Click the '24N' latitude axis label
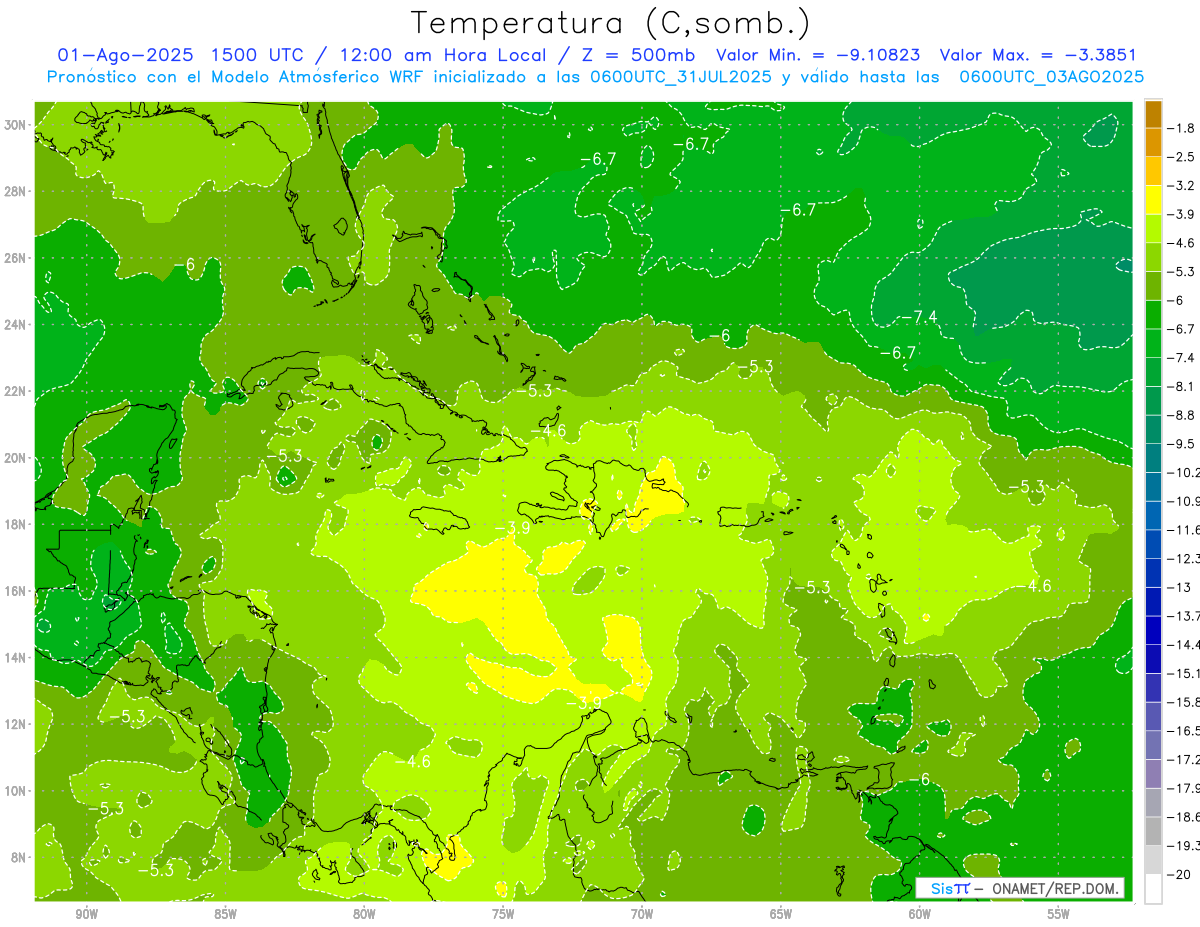The height and width of the screenshot is (927, 1200). point(16,325)
